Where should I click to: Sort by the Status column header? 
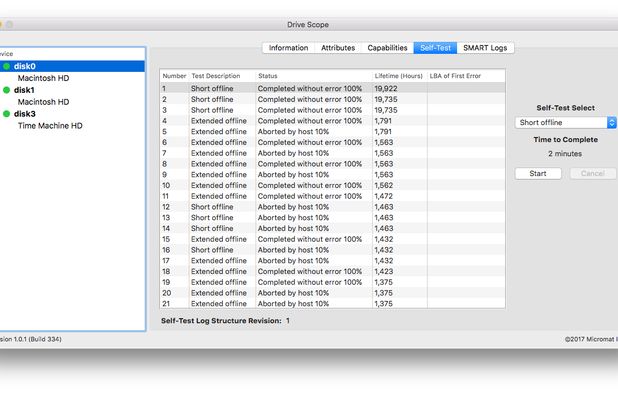pyautogui.click(x=314, y=76)
